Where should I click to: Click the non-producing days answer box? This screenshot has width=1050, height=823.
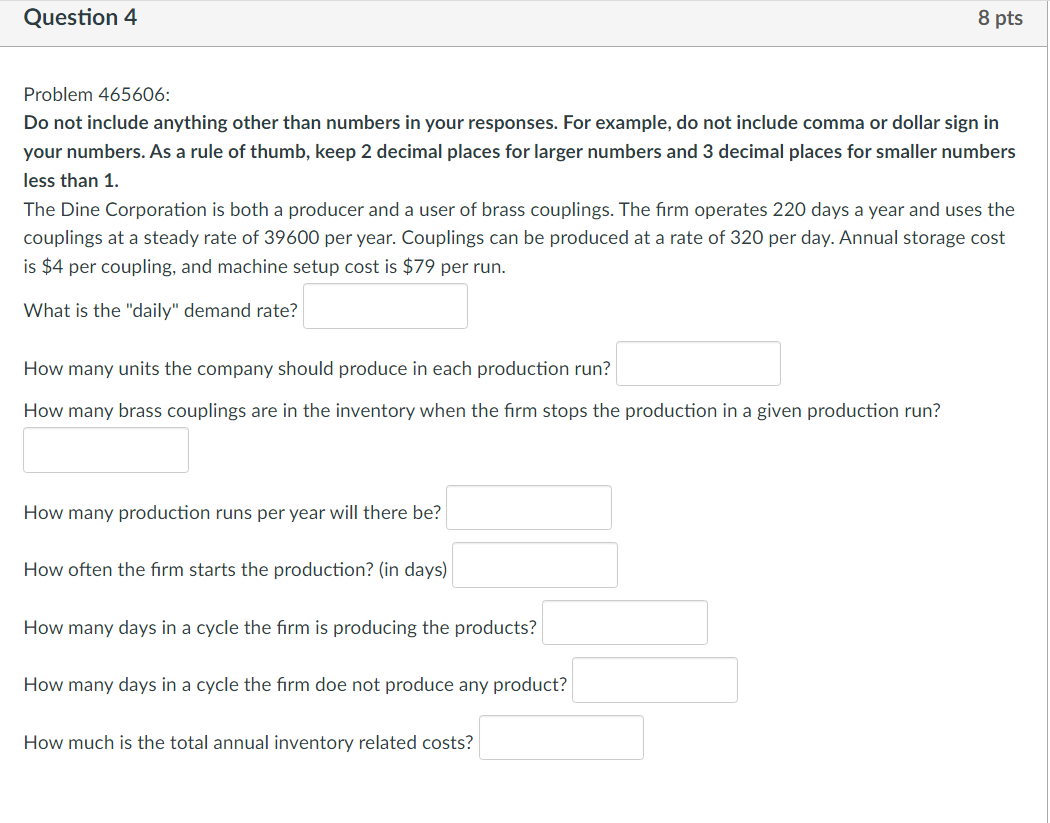(x=654, y=679)
